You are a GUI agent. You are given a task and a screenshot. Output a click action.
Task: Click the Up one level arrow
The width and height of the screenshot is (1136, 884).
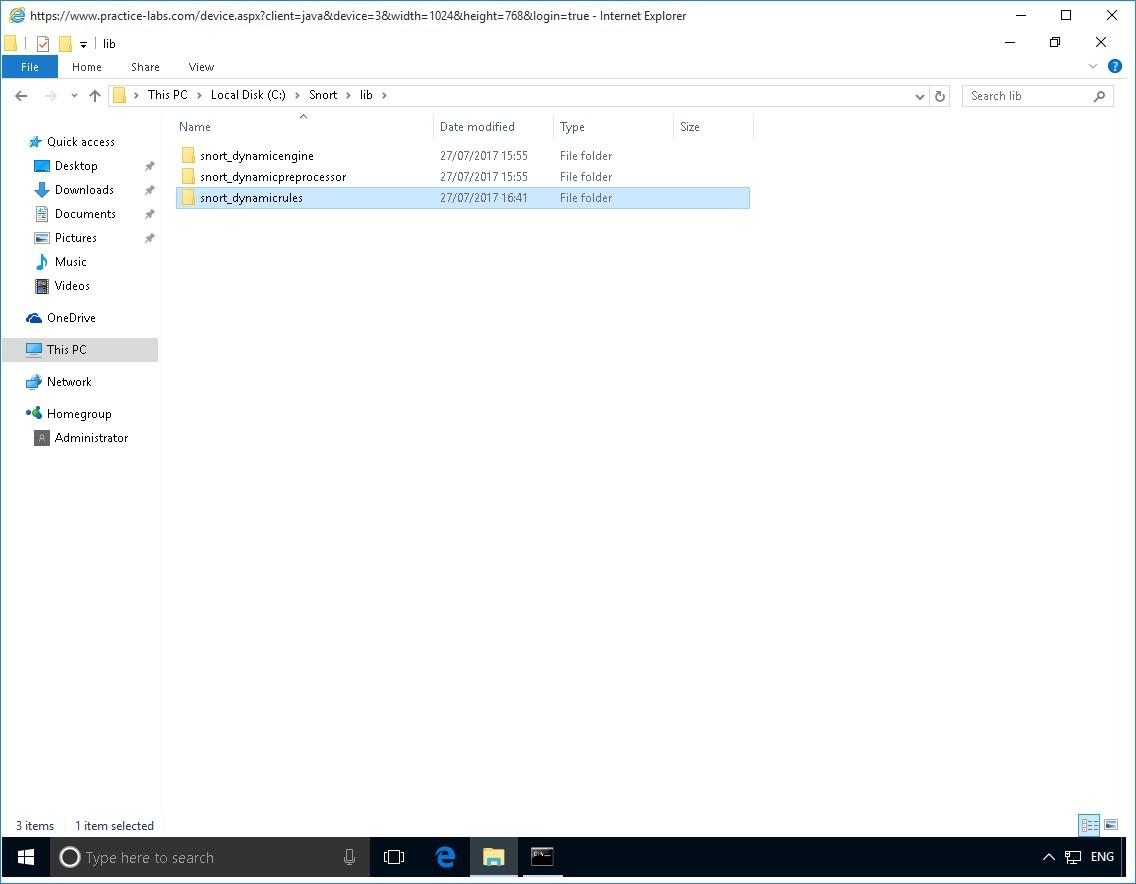pyautogui.click(x=95, y=96)
